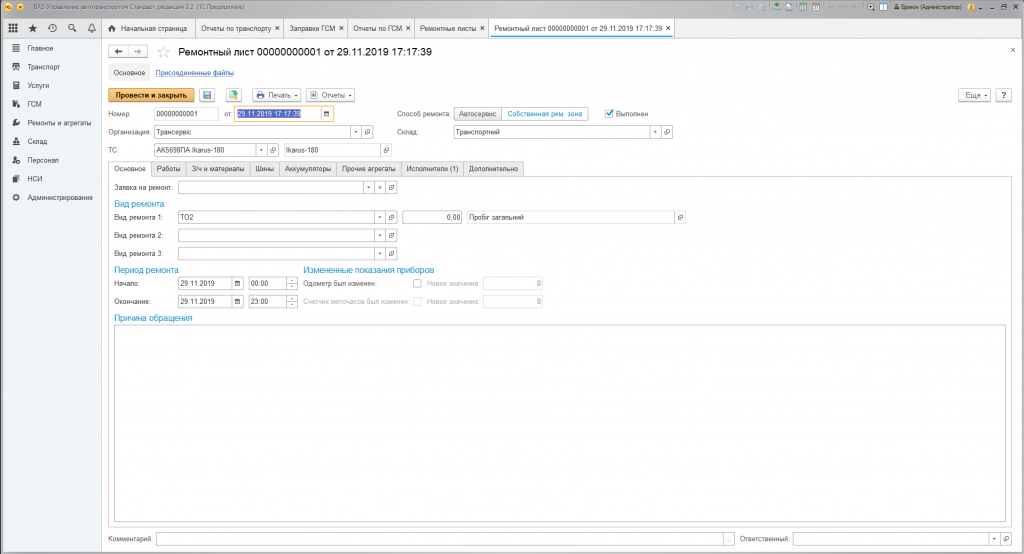Close the Заправки ГСМ tab
This screenshot has height=554, width=1024.
pyautogui.click(x=341, y=28)
